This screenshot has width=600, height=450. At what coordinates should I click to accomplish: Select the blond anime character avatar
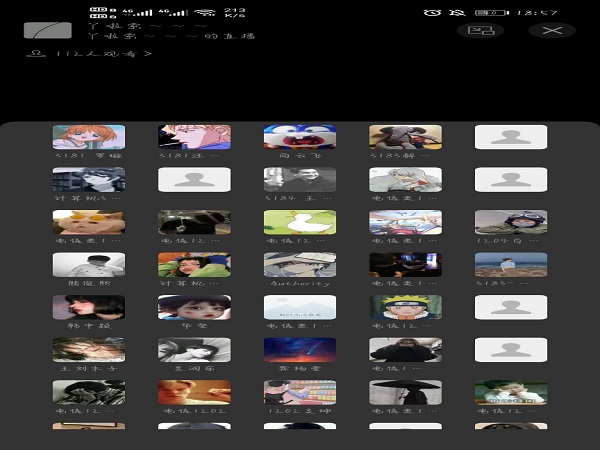tap(194, 137)
